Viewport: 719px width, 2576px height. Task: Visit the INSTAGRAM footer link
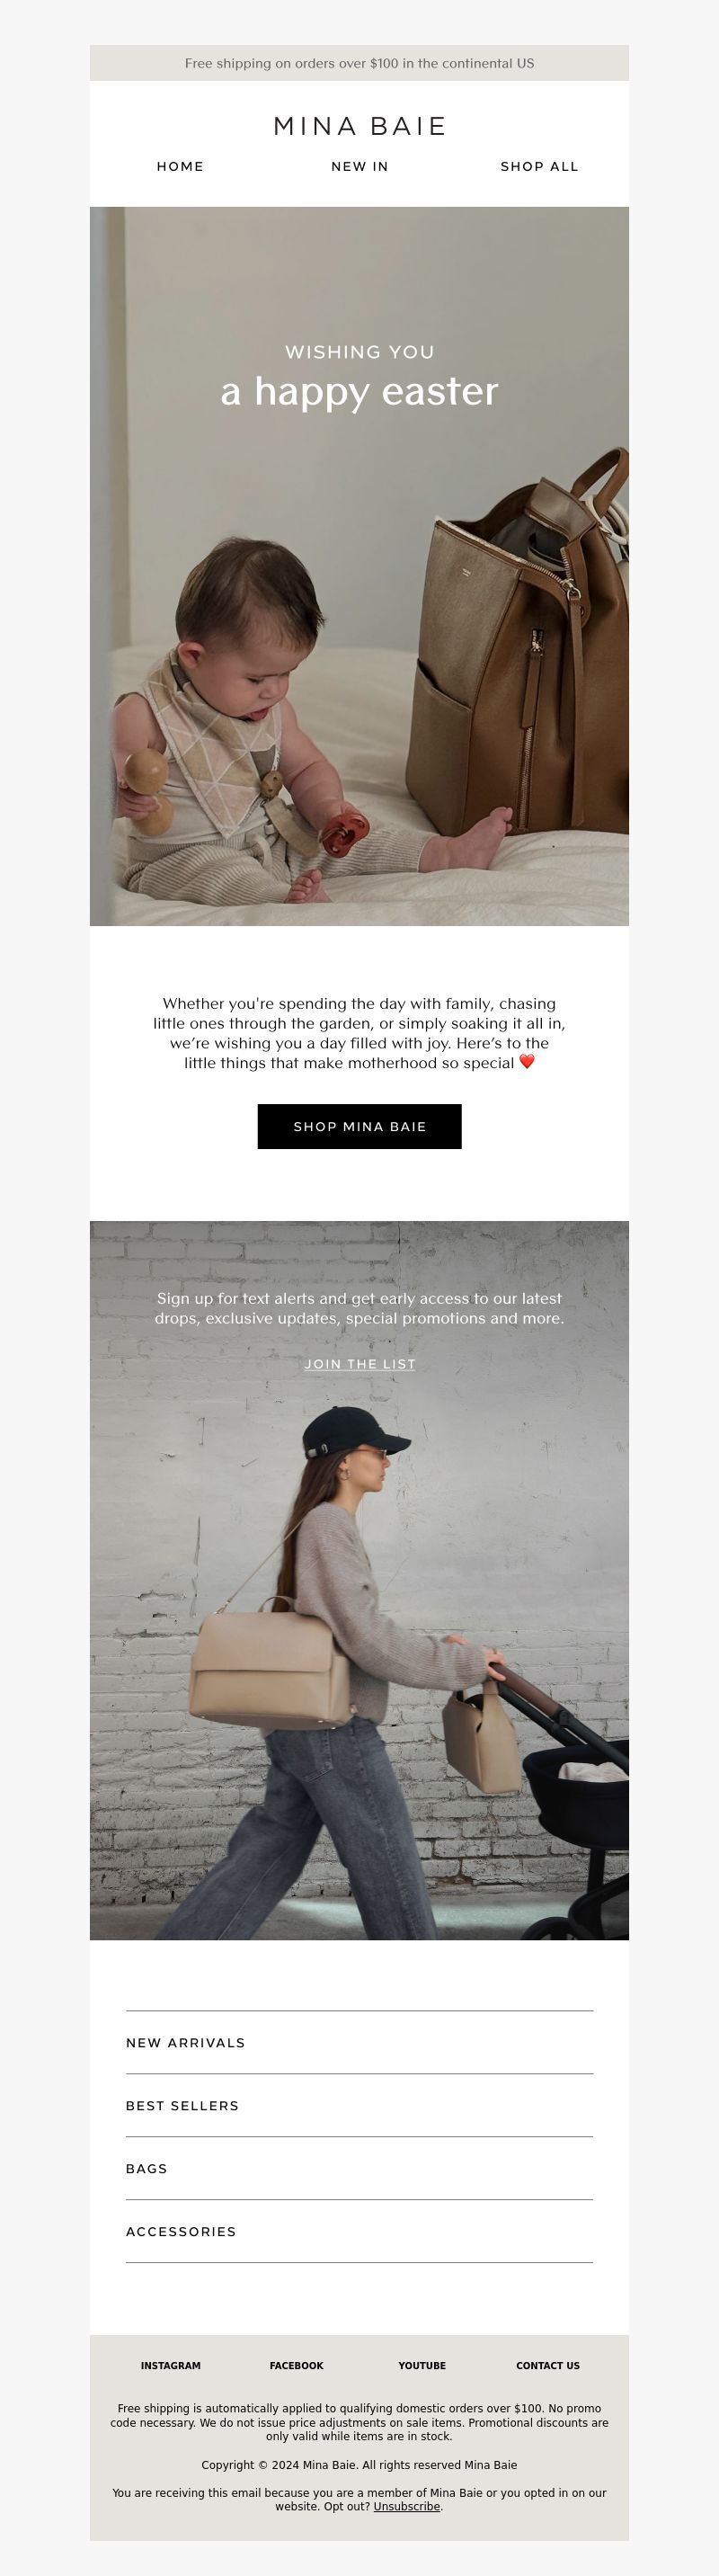click(171, 2365)
